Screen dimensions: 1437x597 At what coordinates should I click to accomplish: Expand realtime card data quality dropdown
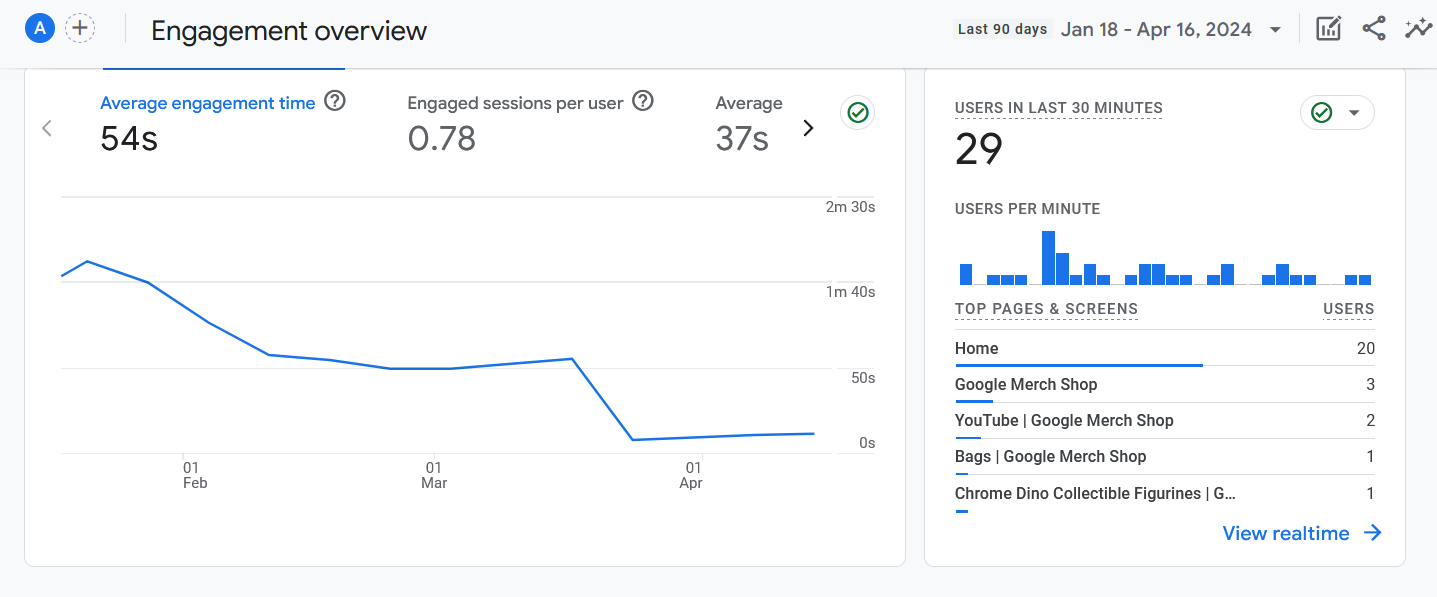pos(1353,113)
